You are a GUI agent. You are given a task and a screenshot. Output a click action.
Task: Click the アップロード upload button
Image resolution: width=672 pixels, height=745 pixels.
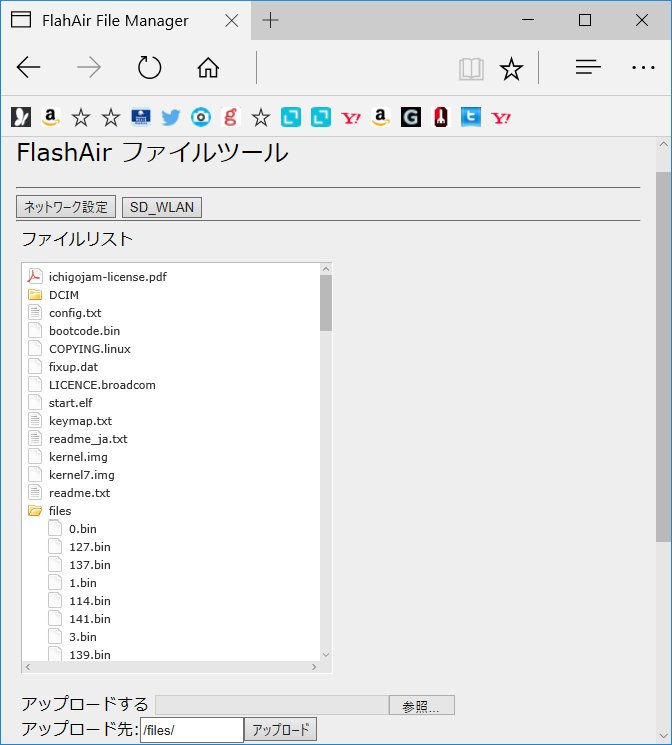(280, 729)
